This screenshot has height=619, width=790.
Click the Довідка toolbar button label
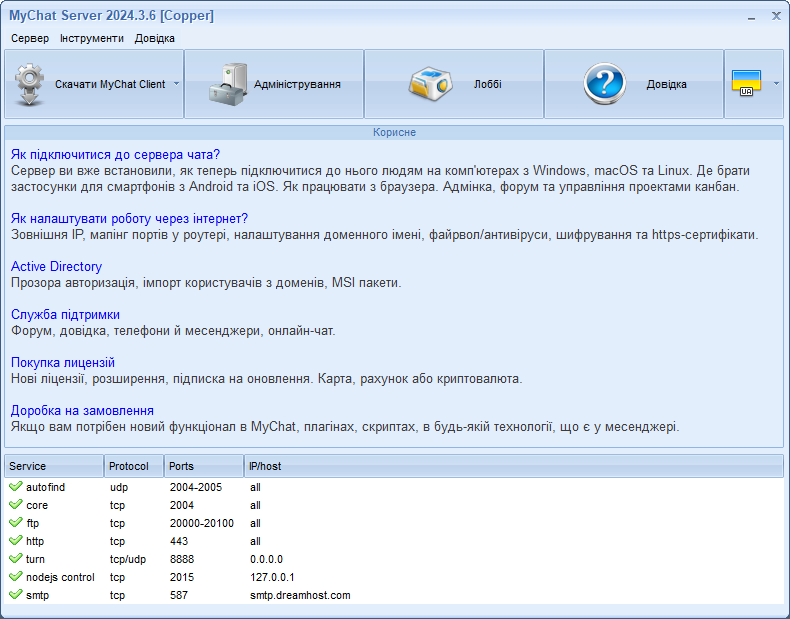[x=667, y=84]
